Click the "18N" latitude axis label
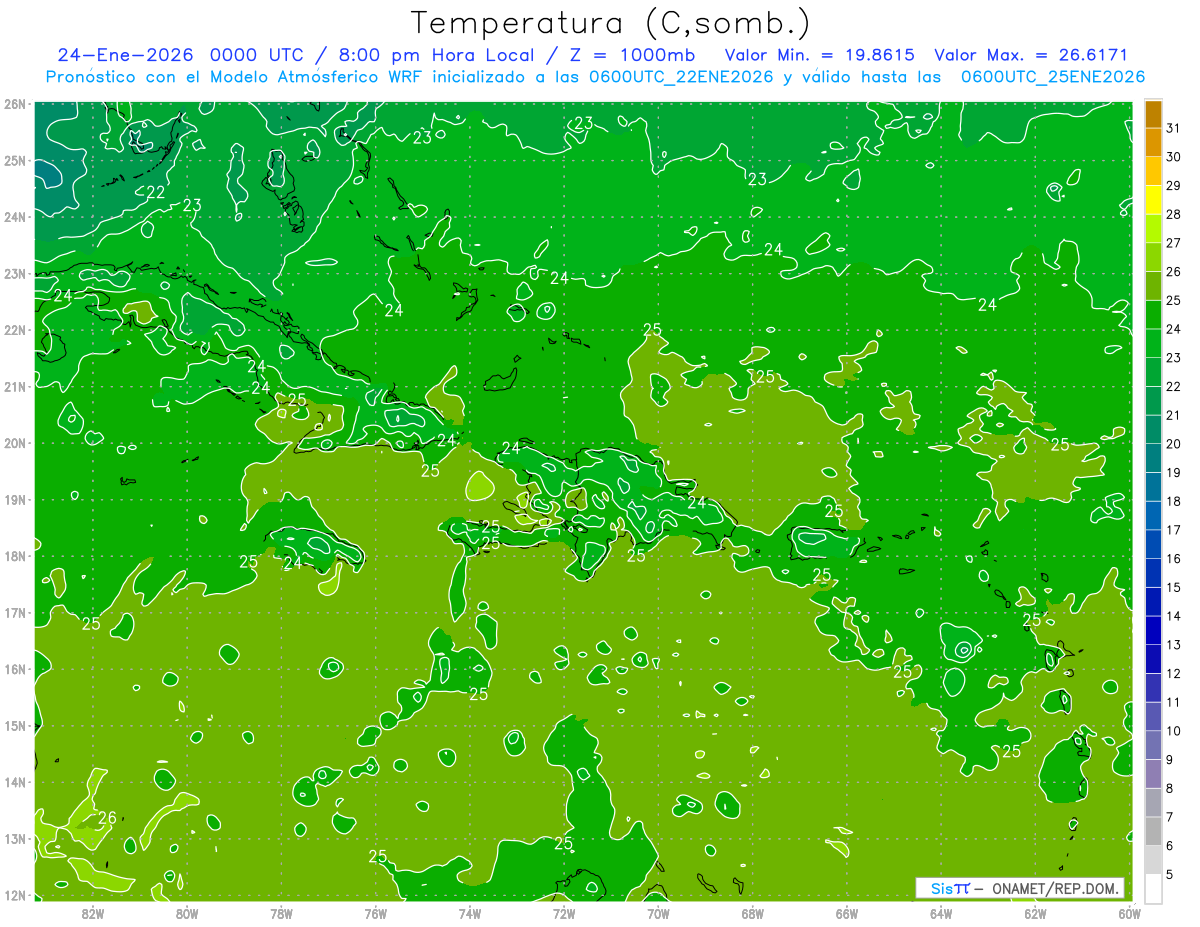The image size is (1200, 927). (14, 556)
